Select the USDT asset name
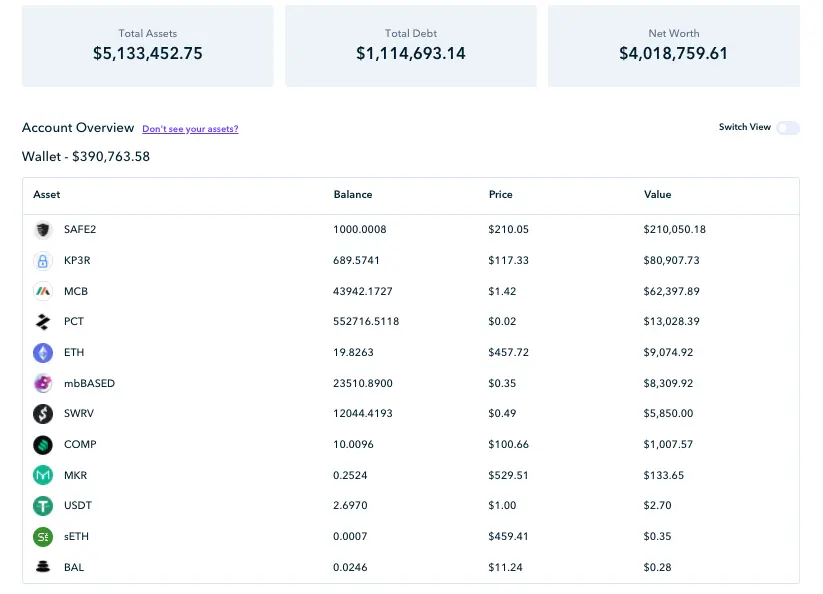 [78, 505]
